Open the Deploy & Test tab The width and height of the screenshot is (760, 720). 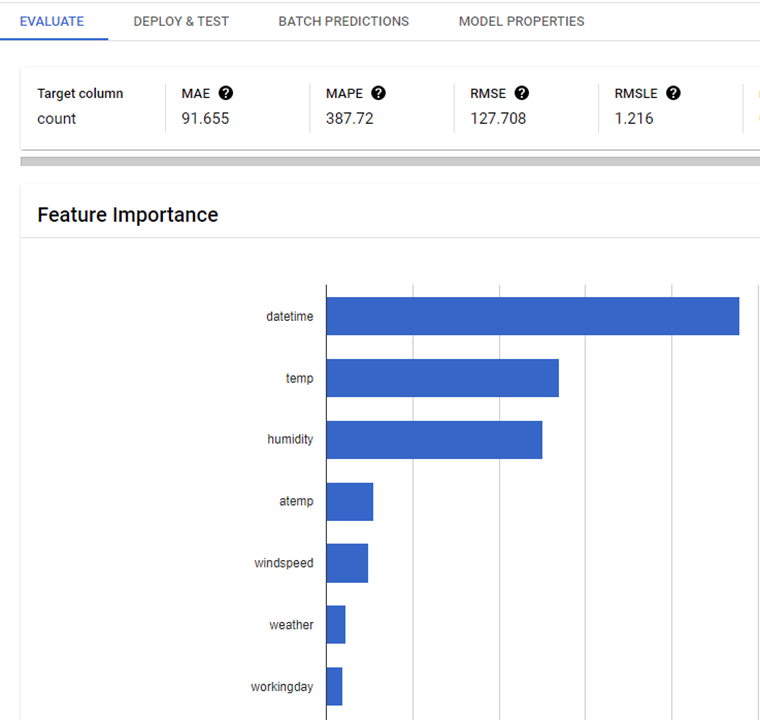tap(181, 21)
